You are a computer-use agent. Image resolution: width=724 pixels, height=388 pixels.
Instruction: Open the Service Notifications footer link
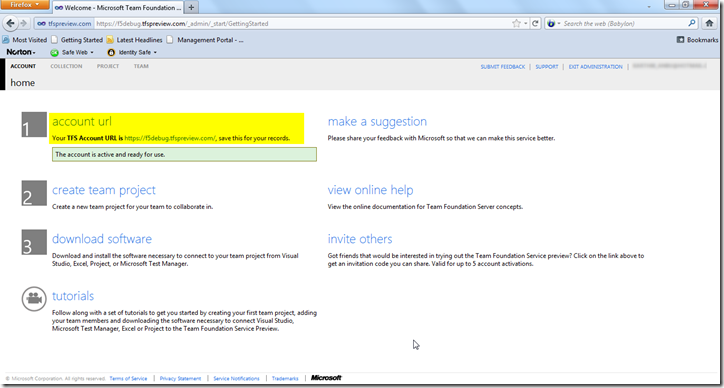236,378
